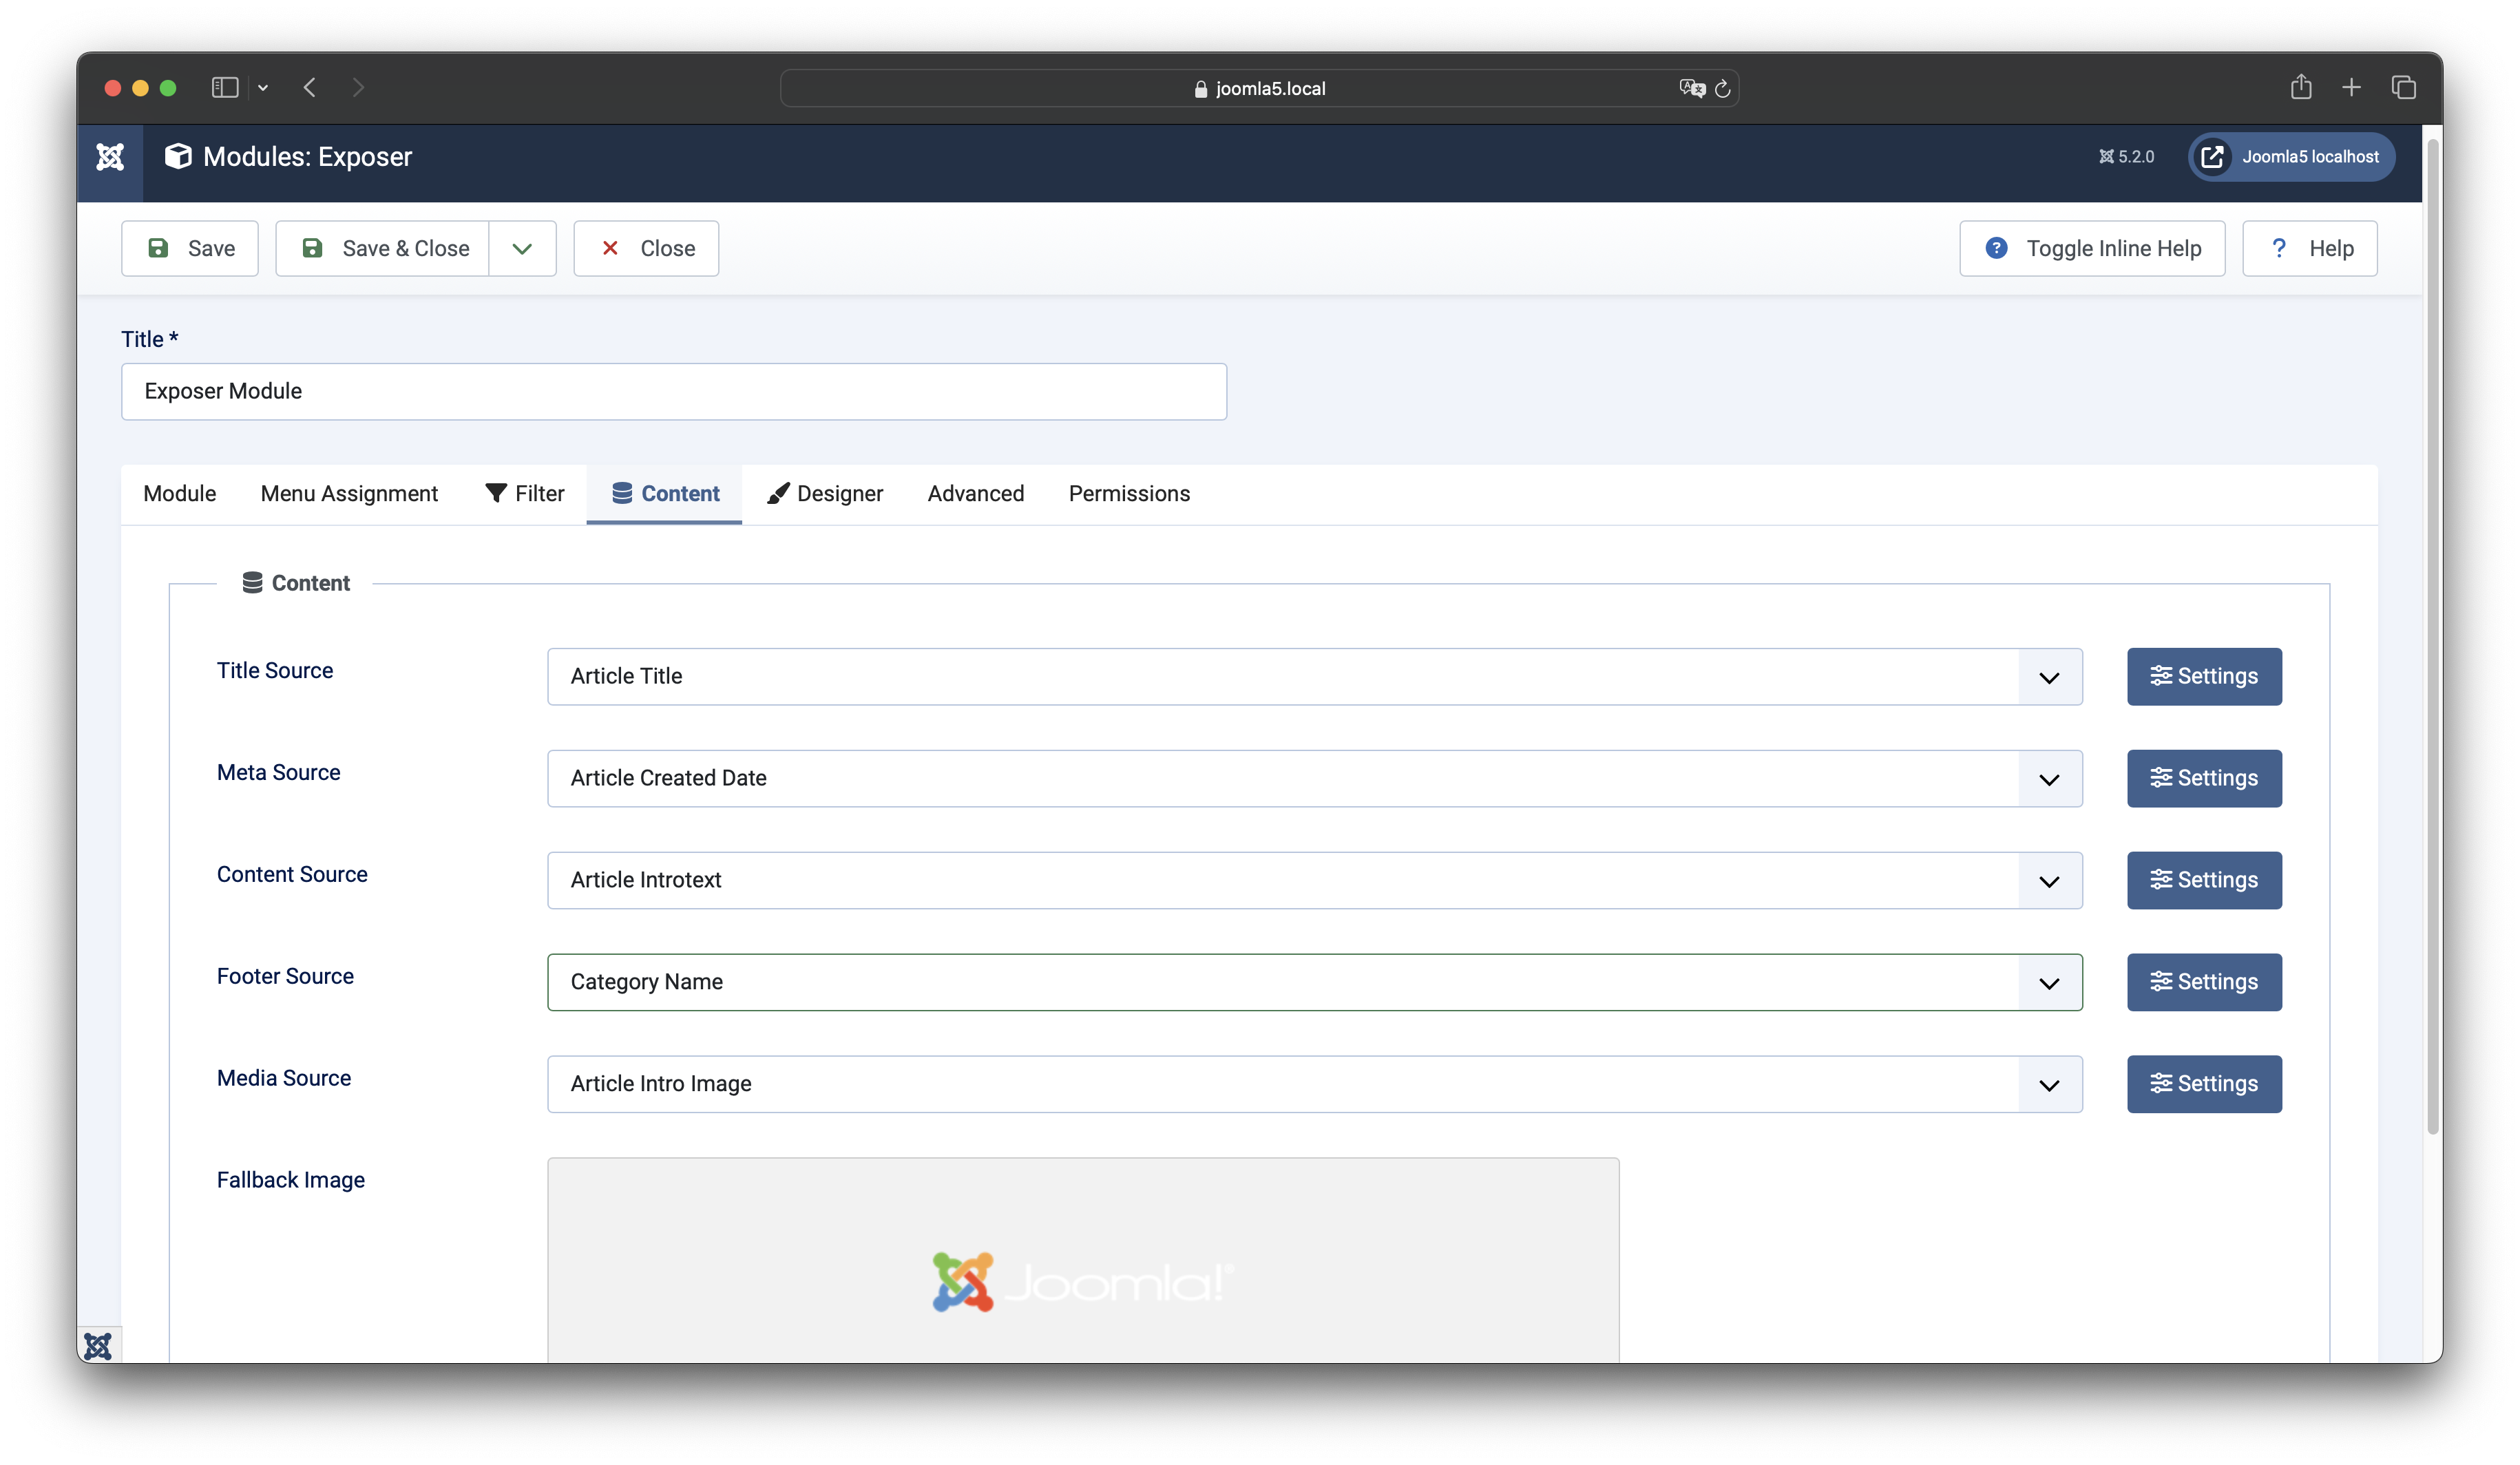Click the Content fieldset legend
This screenshot has width=2520, height=1465.
pyautogui.click(x=296, y=583)
